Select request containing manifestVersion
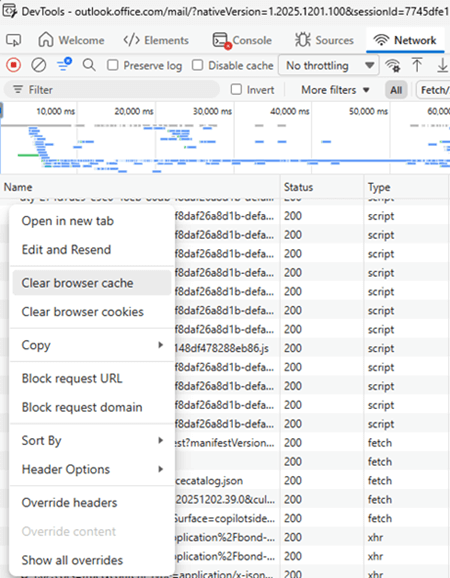The image size is (450, 578). (x=225, y=443)
